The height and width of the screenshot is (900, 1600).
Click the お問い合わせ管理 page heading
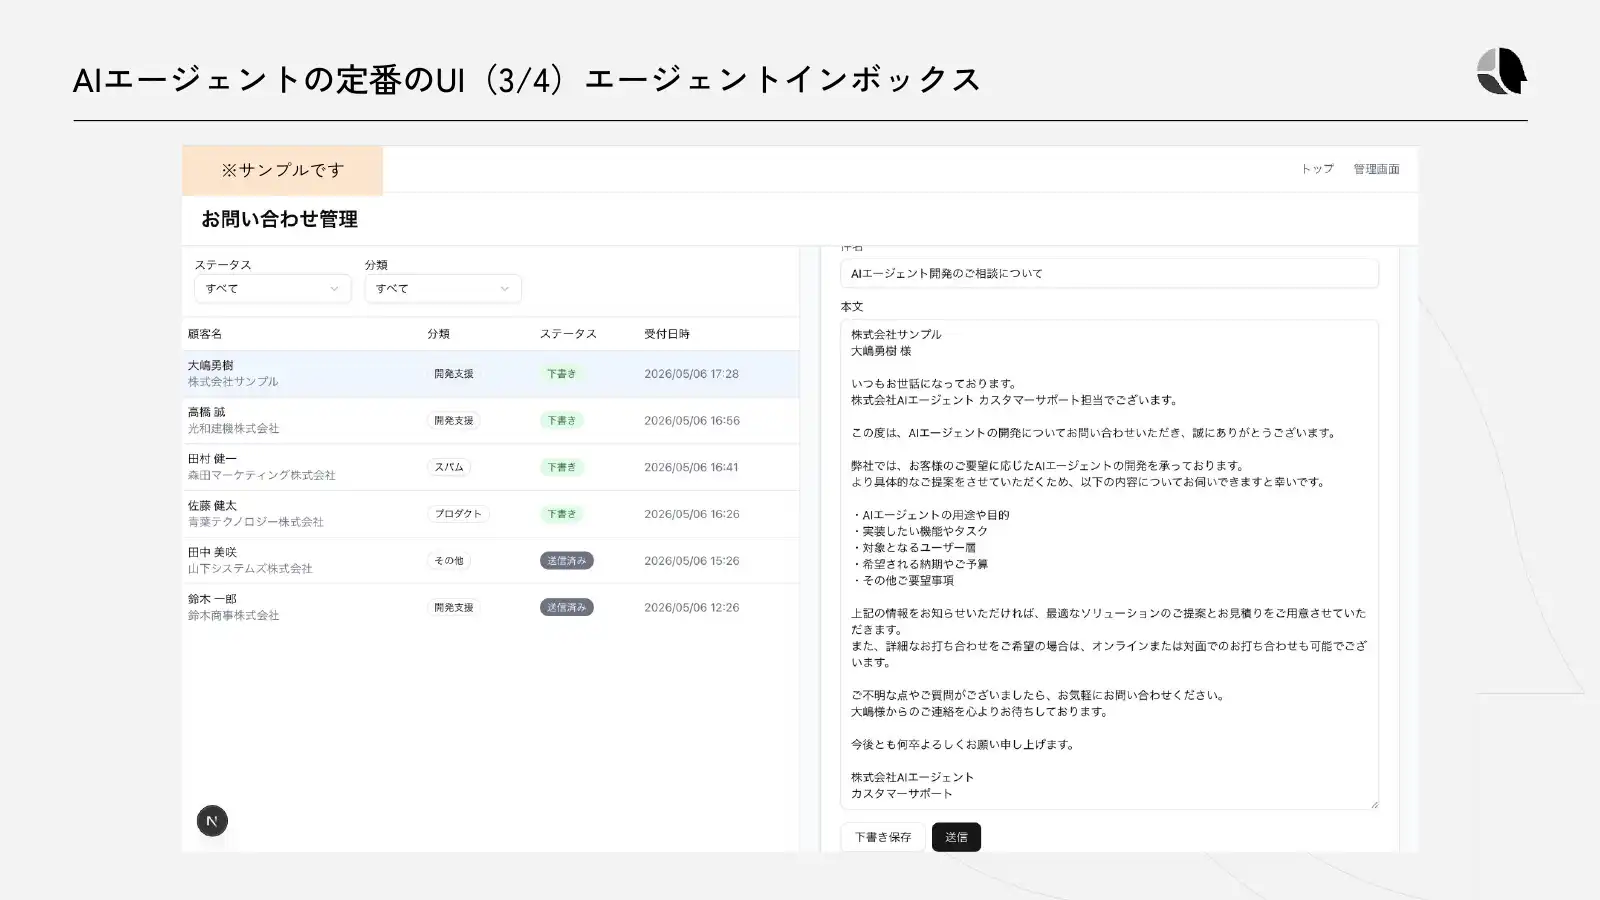pyautogui.click(x=279, y=219)
